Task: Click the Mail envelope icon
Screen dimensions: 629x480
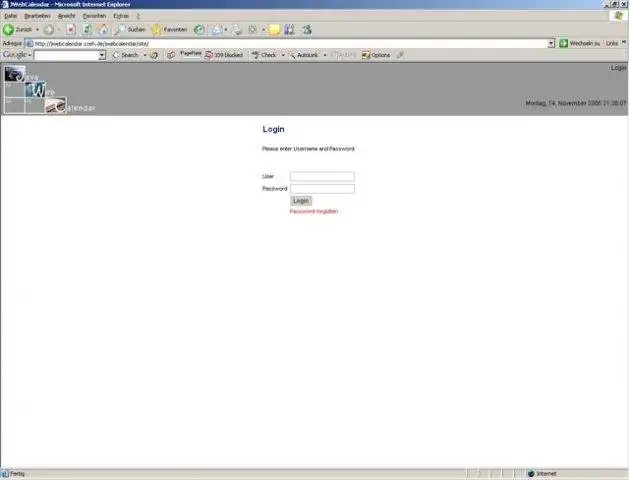Action: point(217,30)
